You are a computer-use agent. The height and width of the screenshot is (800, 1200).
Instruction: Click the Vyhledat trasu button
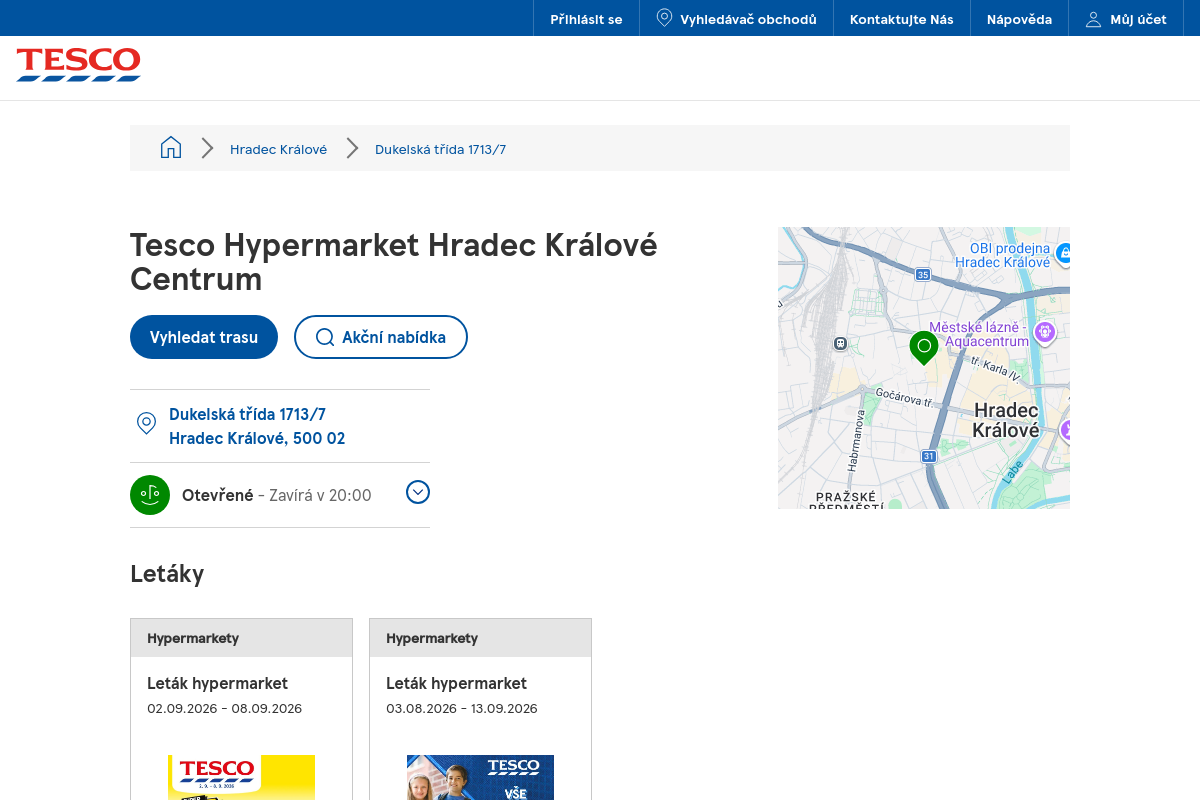click(204, 337)
